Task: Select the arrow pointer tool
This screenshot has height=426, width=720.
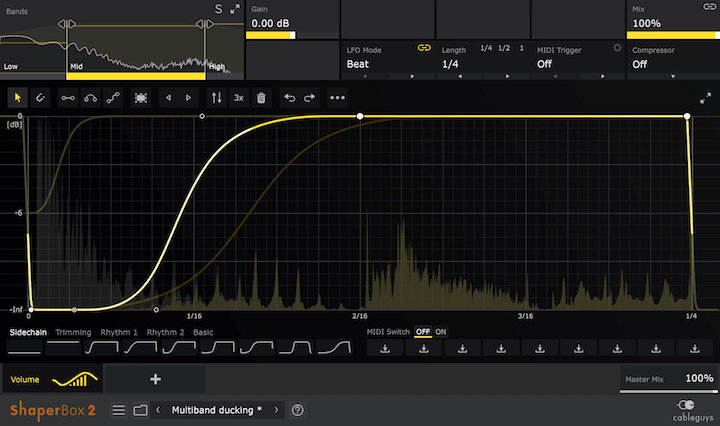Action: tap(18, 98)
